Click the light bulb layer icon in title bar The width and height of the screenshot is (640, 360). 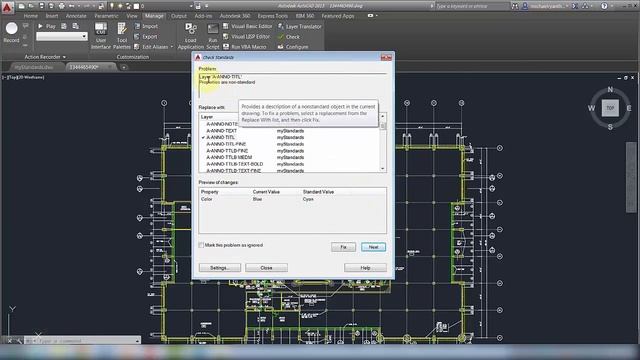(112, 6)
